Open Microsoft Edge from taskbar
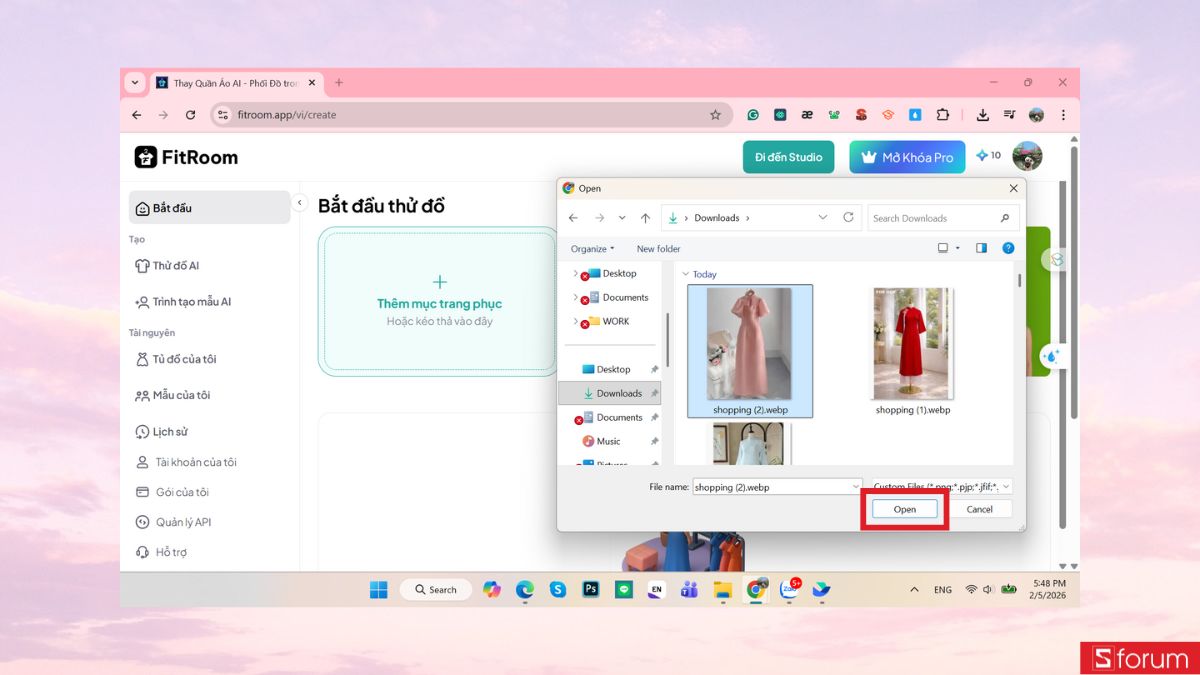The height and width of the screenshot is (675, 1200). tap(525, 590)
